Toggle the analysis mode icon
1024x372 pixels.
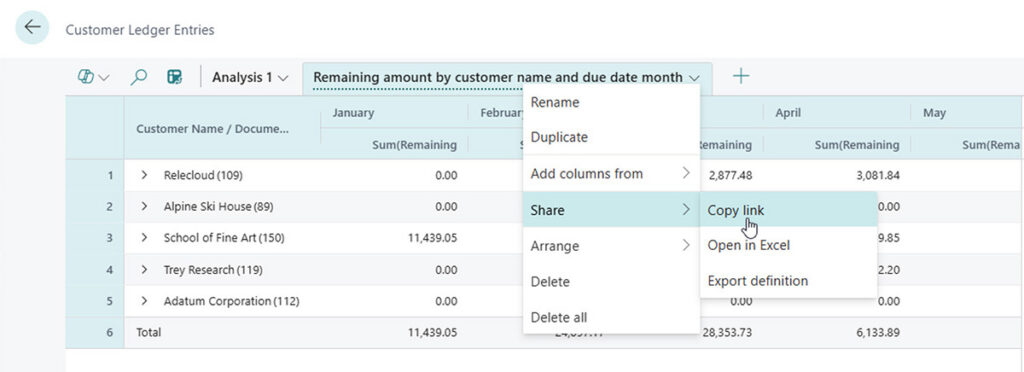174,77
